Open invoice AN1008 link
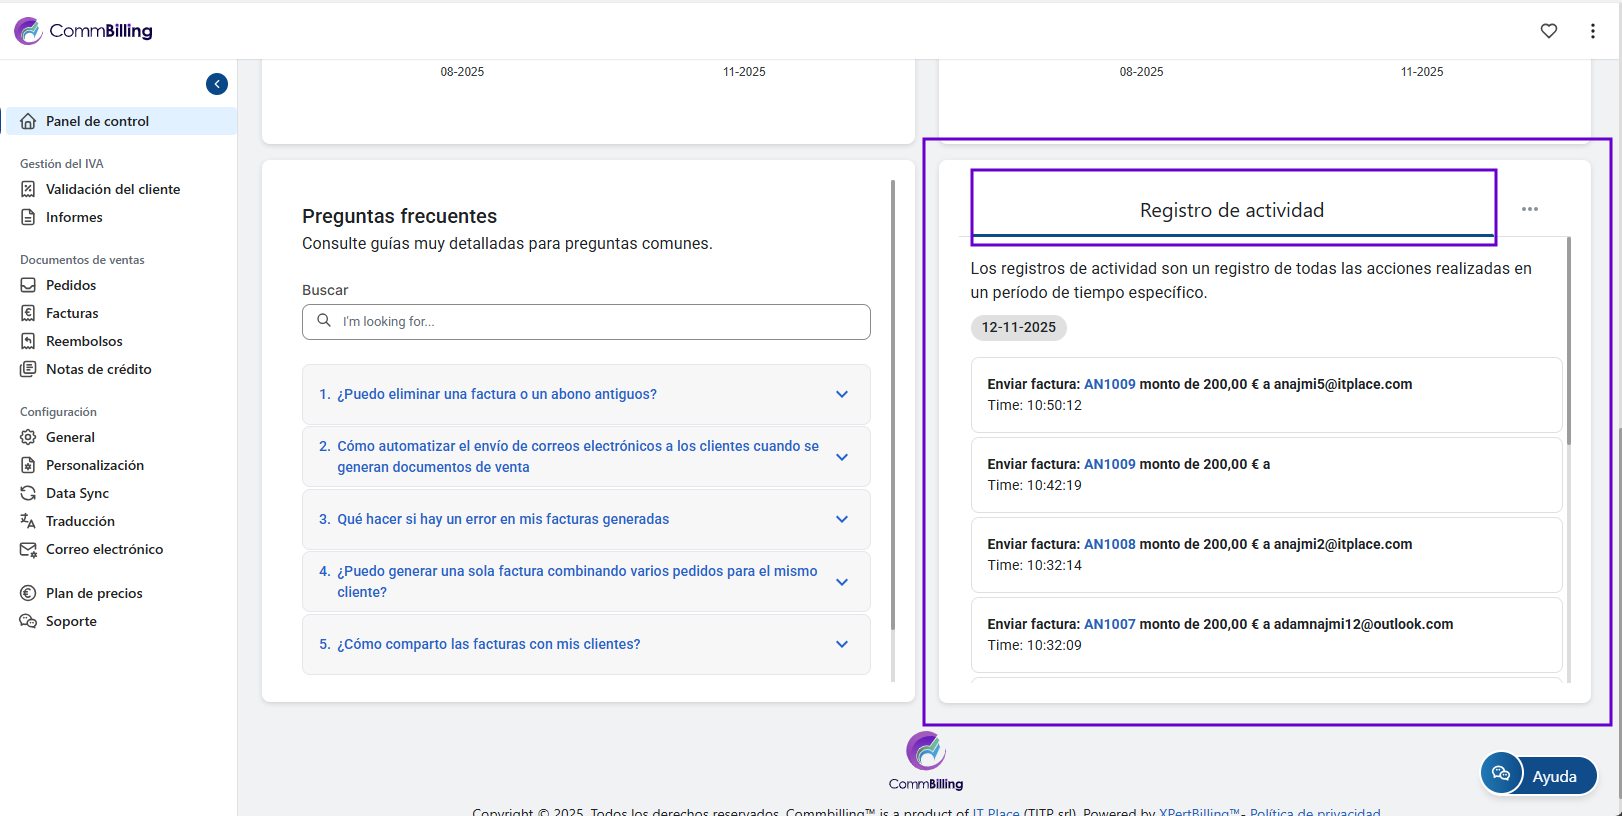This screenshot has height=816, width=1622. coord(1109,544)
